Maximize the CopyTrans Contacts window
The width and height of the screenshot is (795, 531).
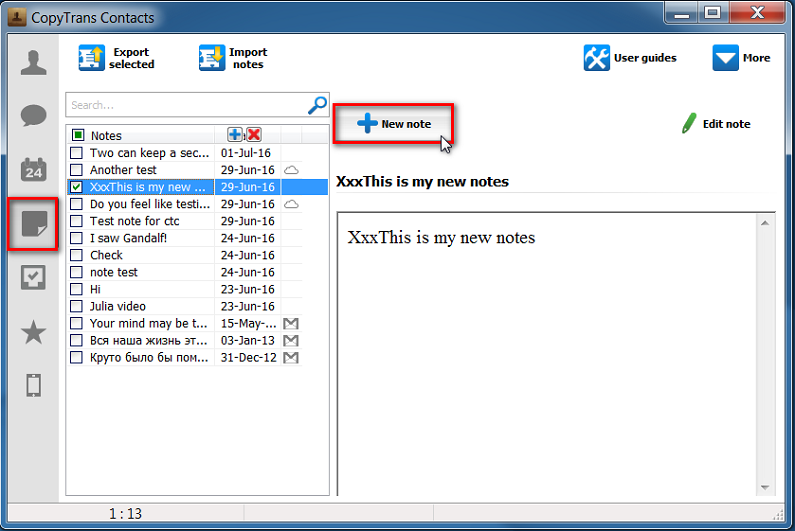coord(712,13)
